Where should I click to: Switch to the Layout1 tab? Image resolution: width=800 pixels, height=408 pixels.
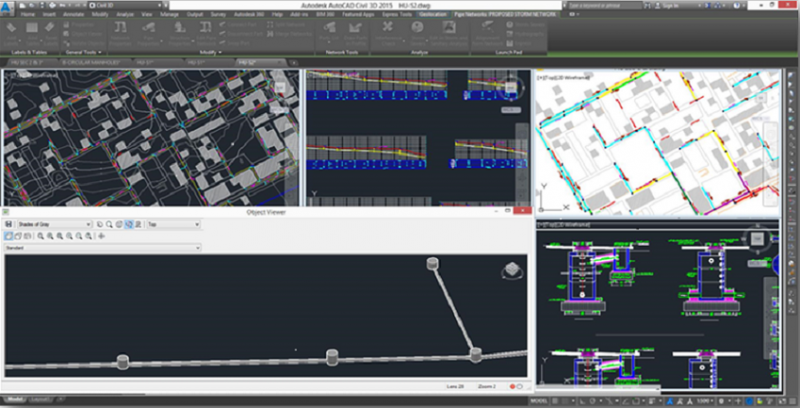click(39, 400)
